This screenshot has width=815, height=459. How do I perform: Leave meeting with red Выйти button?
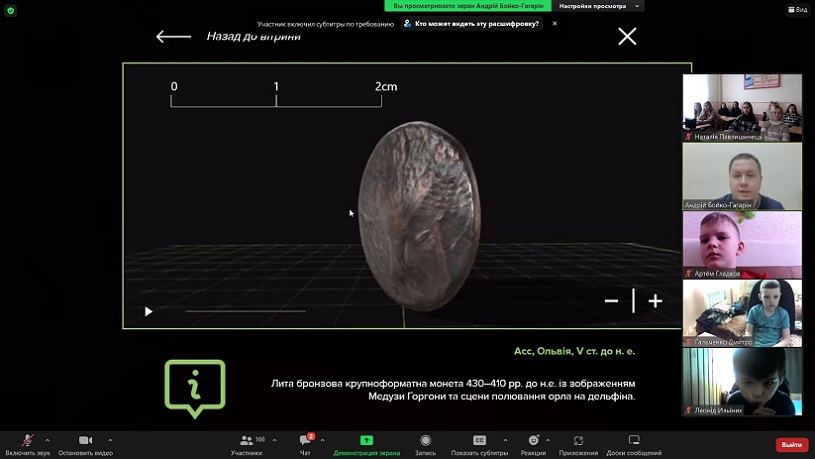coord(791,444)
